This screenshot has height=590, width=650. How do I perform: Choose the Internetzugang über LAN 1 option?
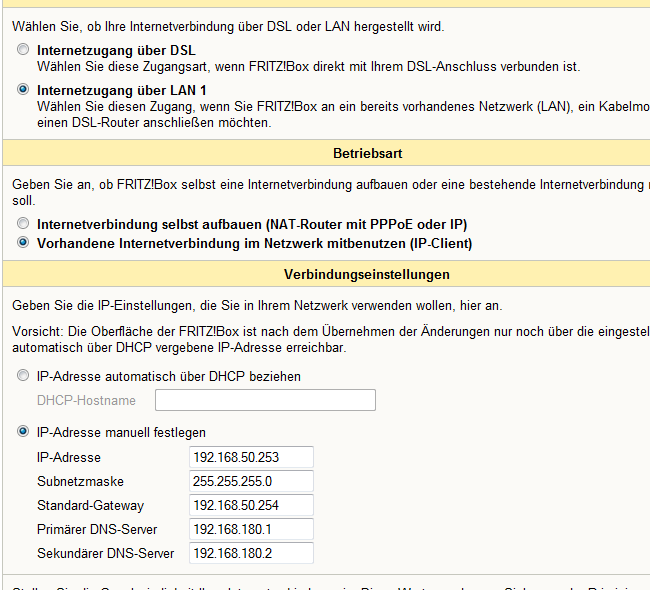pyautogui.click(x=23, y=89)
